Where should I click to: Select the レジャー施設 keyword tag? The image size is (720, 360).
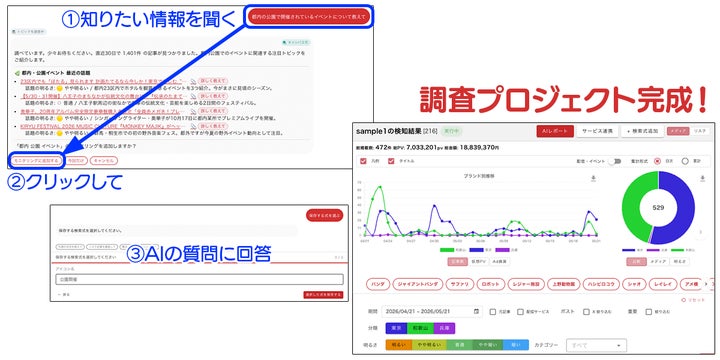pos(526,284)
